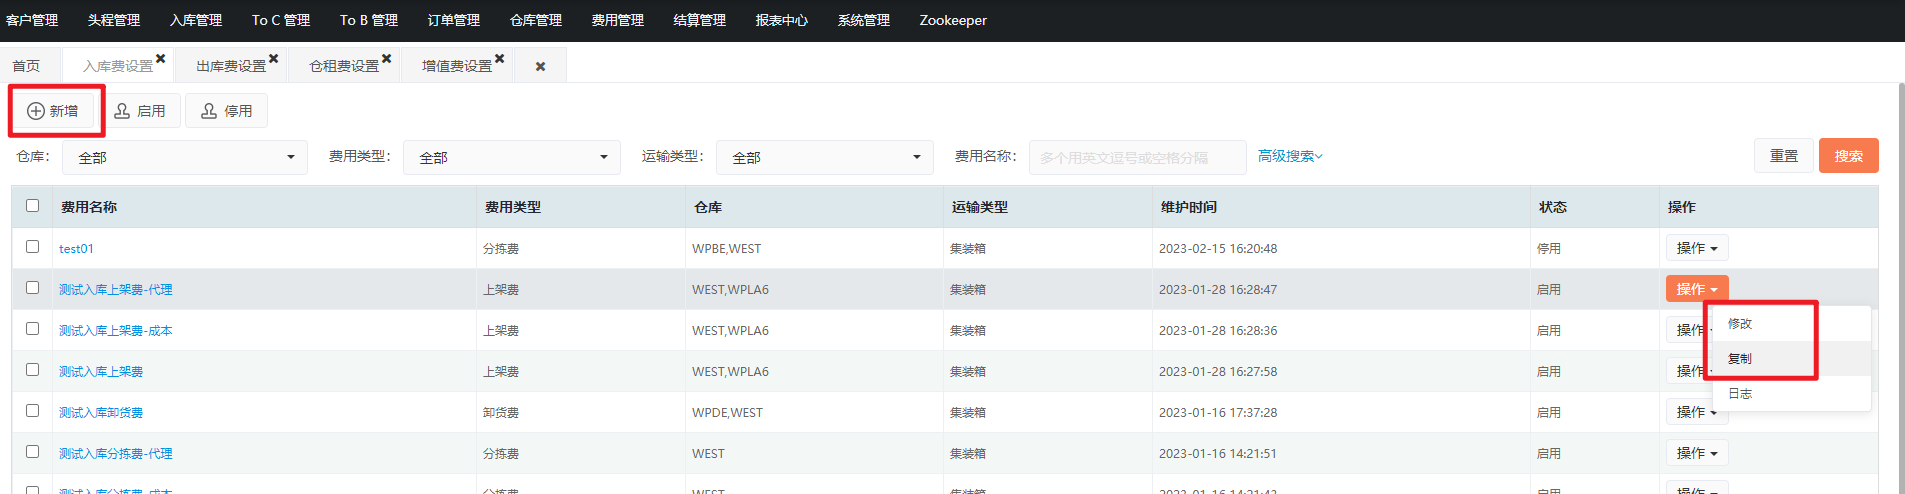The image size is (1905, 494).
Task: Open the 客户管理 menu
Action: click(32, 20)
